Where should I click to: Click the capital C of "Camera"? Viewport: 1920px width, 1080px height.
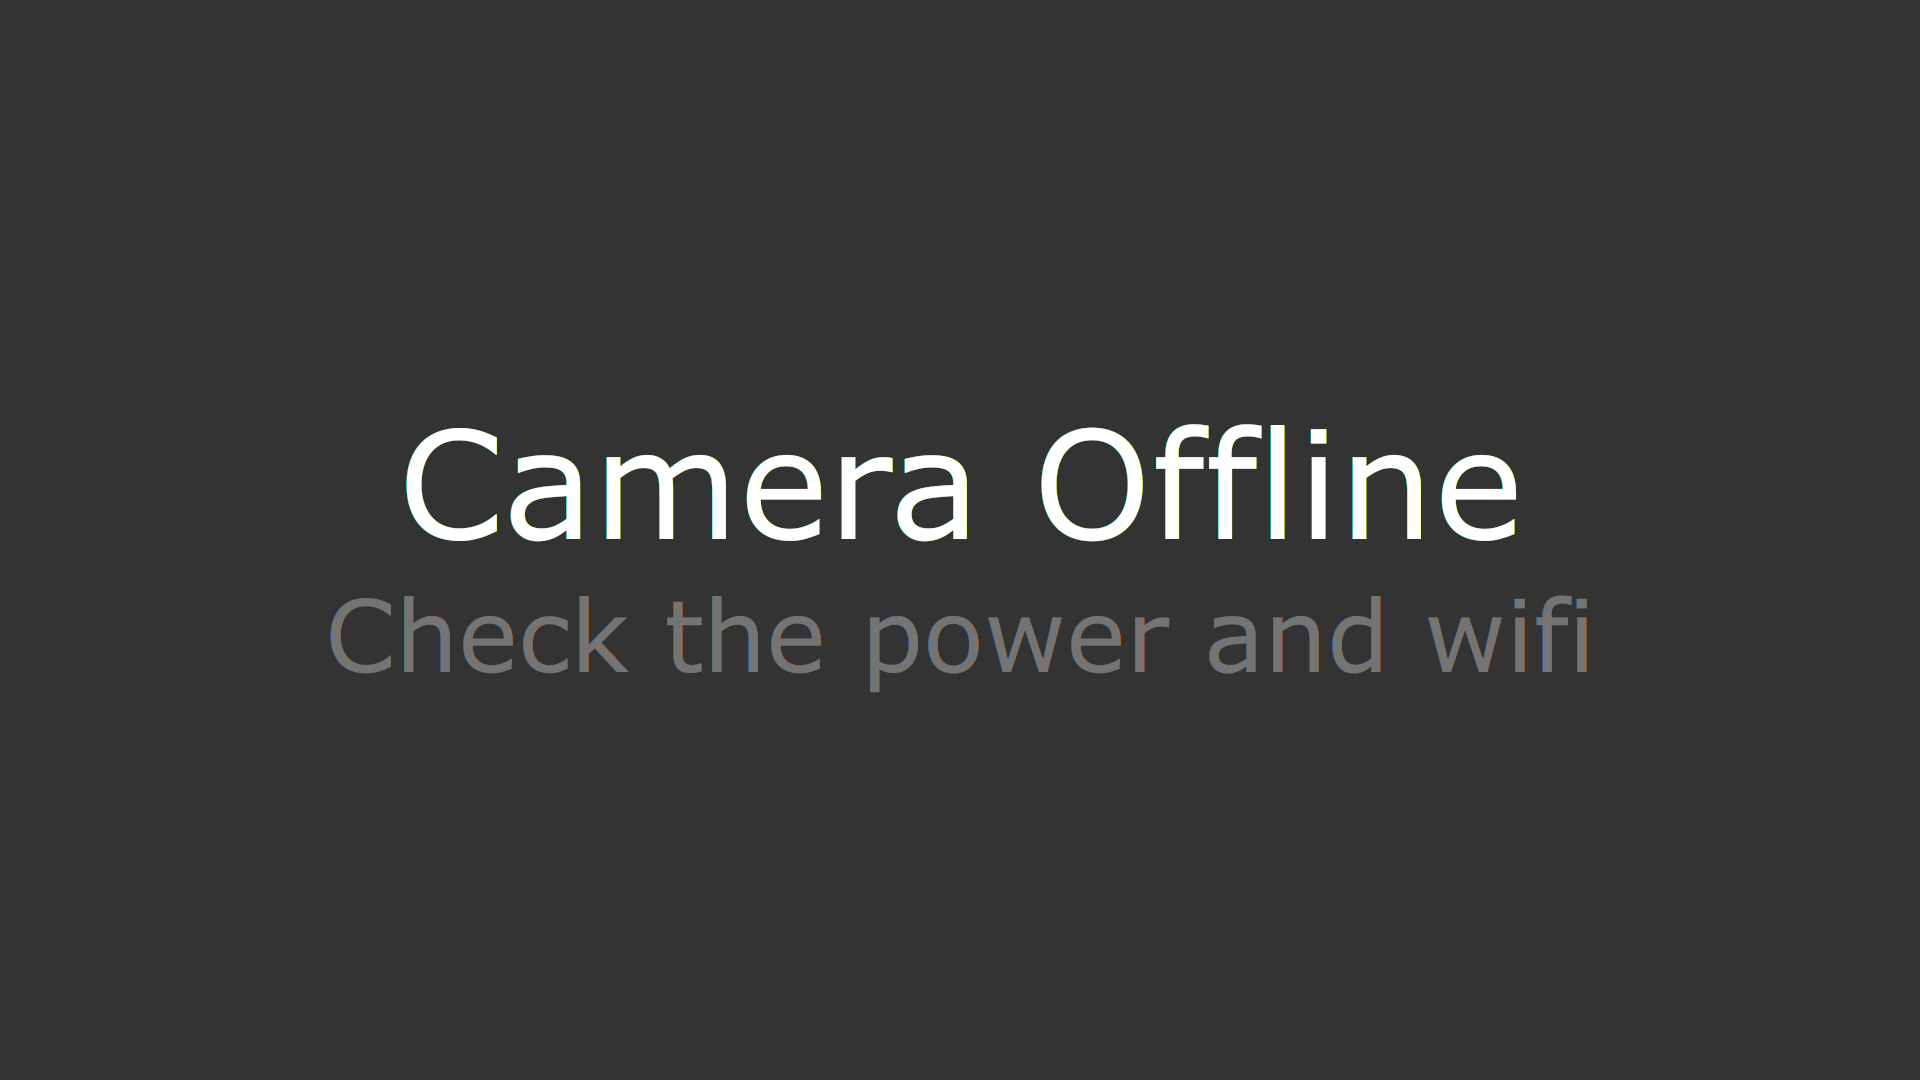point(448,485)
